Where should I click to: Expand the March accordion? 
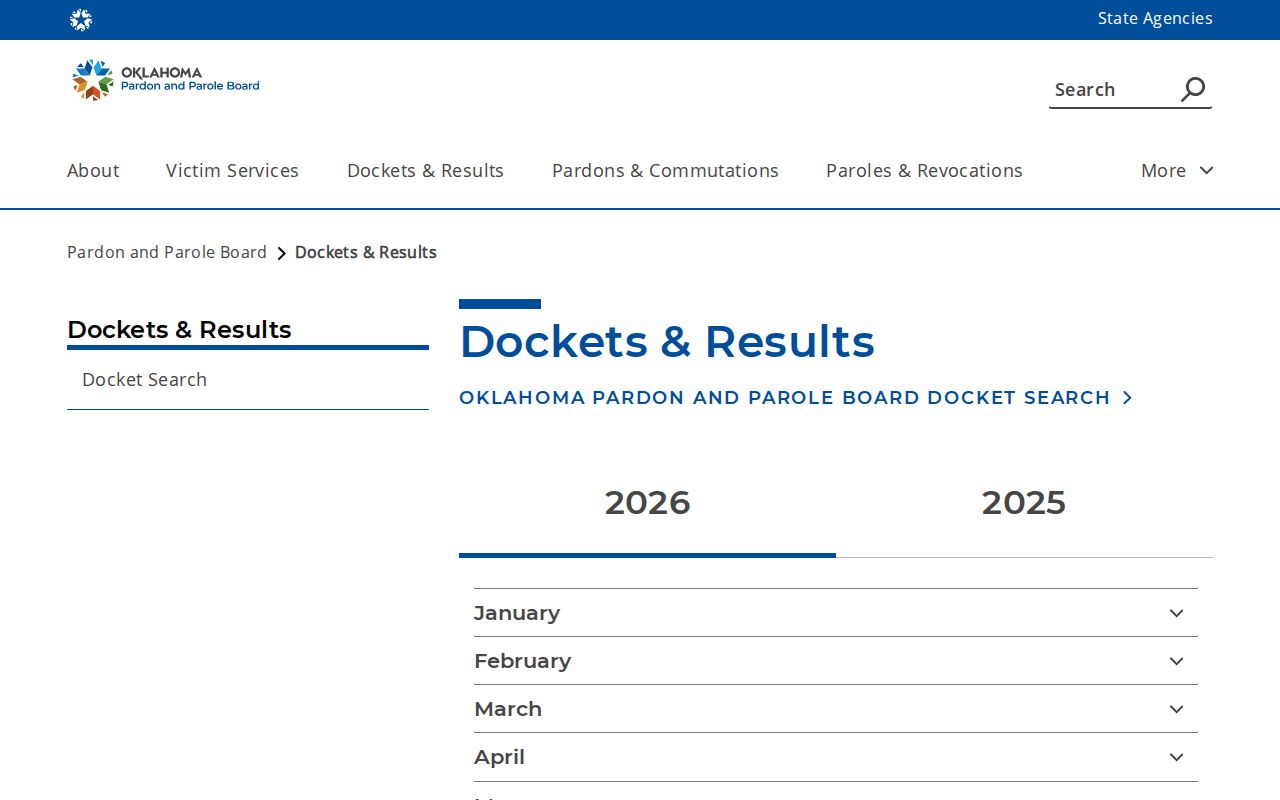[x=836, y=709]
